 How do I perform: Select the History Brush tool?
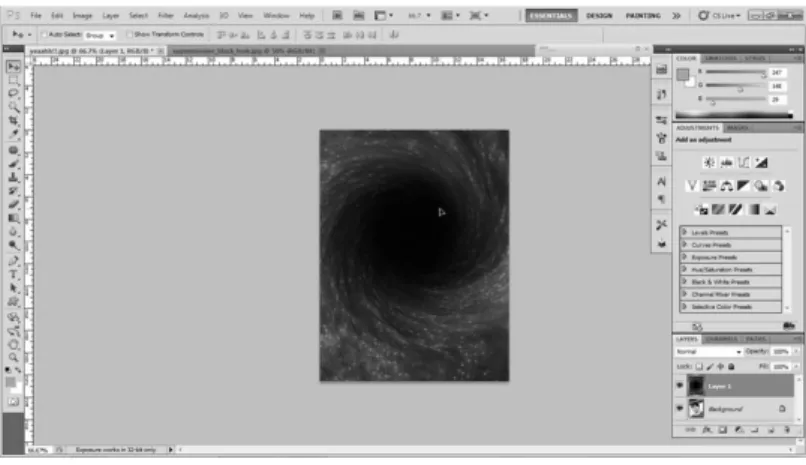click(13, 191)
